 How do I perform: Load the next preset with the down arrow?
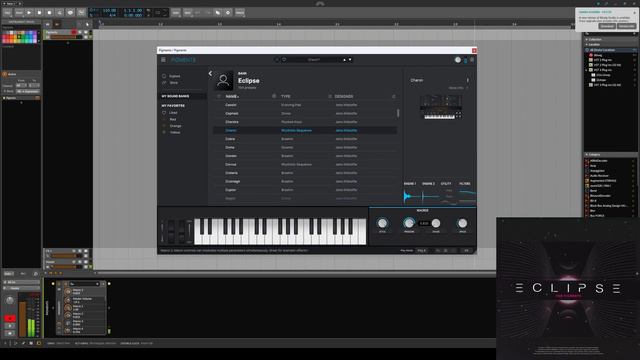pyautogui.click(x=350, y=60)
